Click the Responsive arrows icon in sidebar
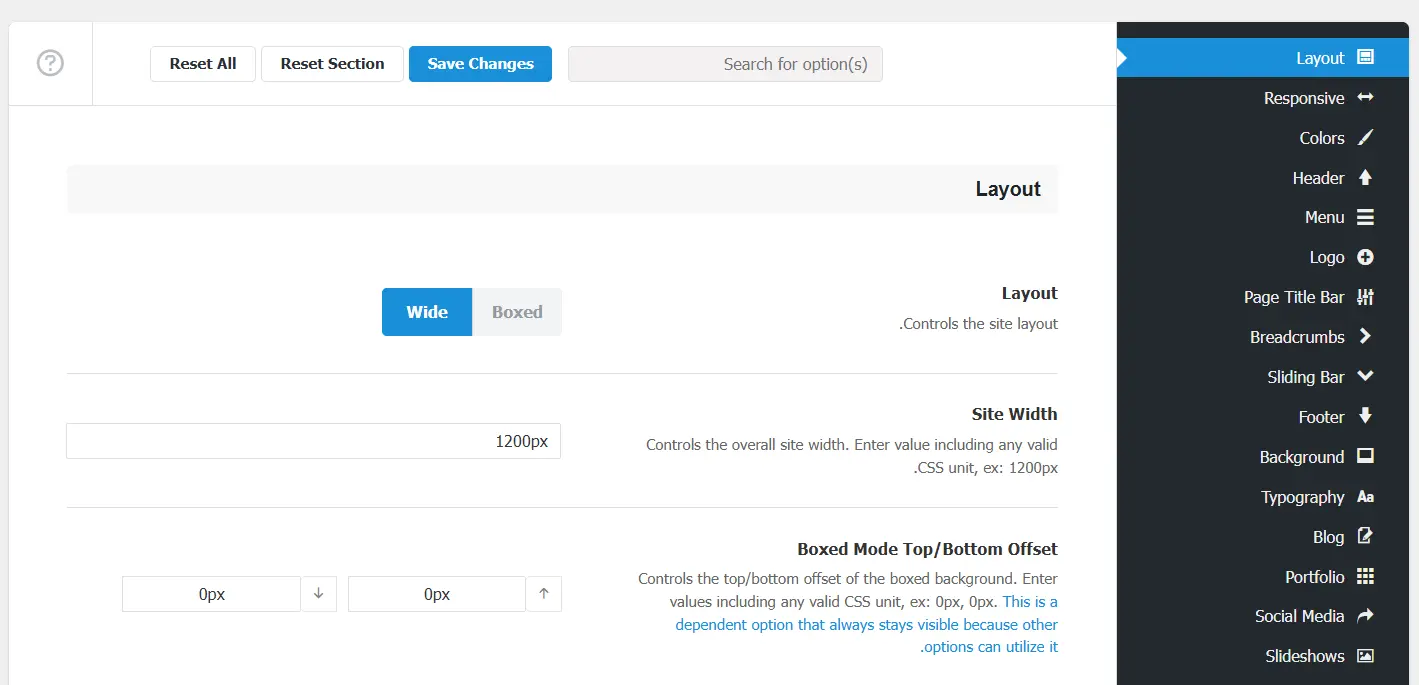The width and height of the screenshot is (1419, 685). coord(1365,98)
